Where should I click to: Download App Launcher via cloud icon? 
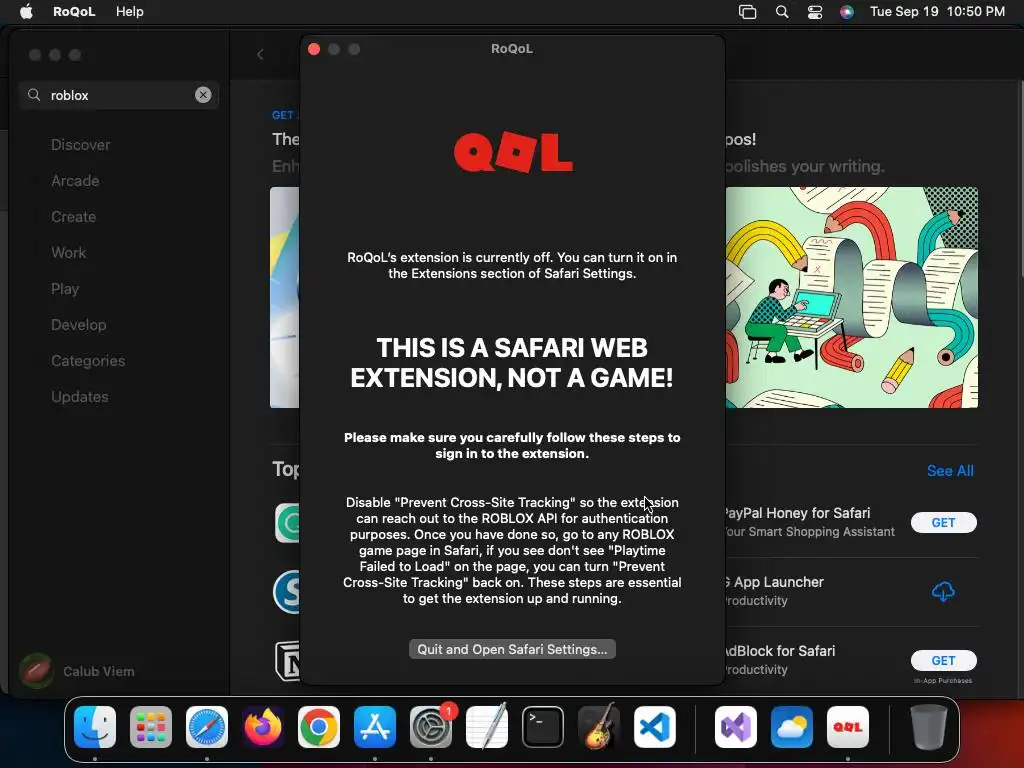point(943,592)
